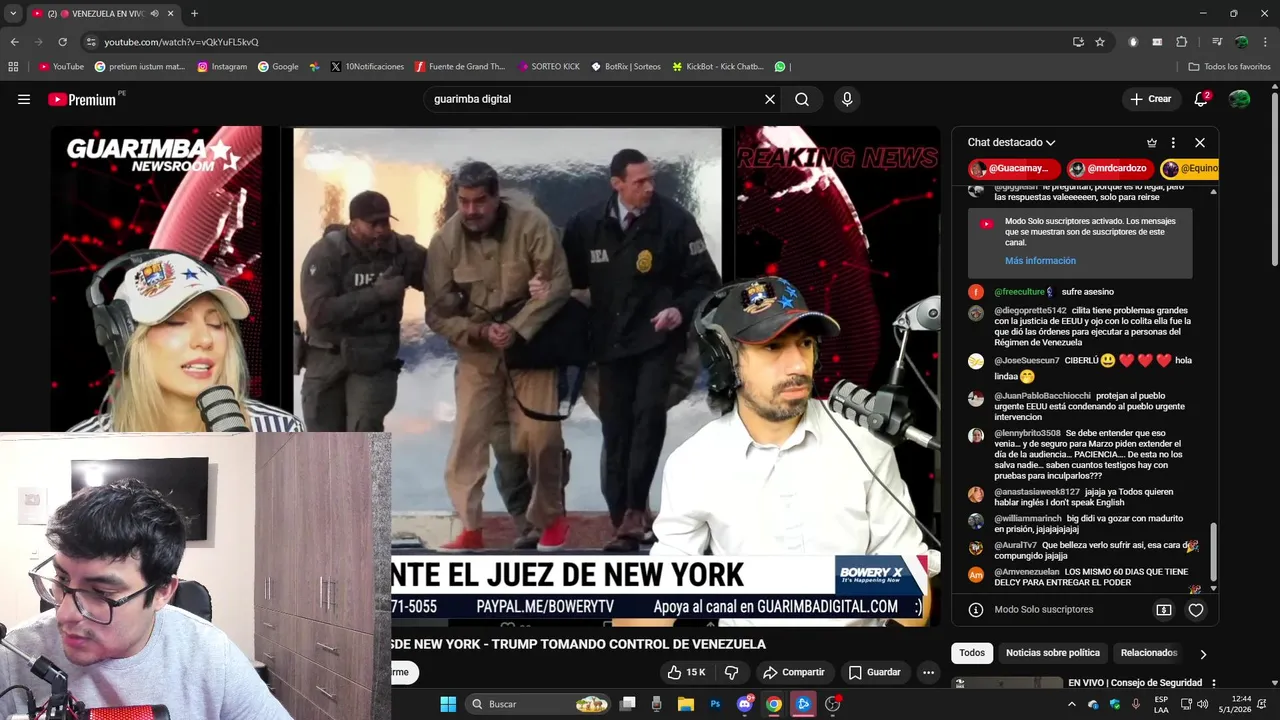The width and height of the screenshot is (1280, 720).
Task: Open the bookmarks bar apps grid
Action: (13, 67)
